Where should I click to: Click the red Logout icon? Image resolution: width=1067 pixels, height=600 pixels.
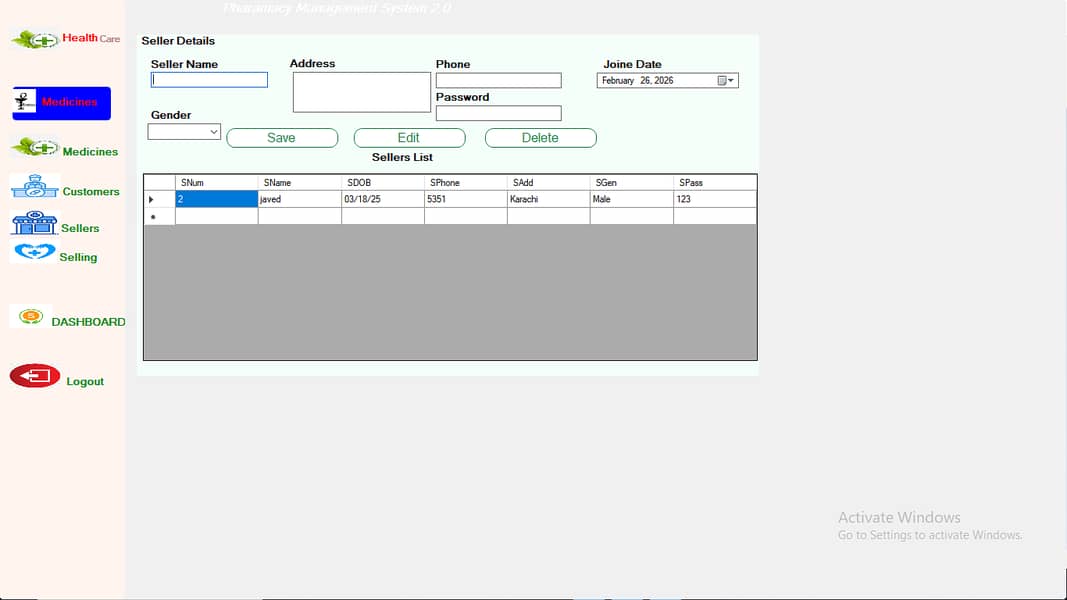(x=35, y=376)
